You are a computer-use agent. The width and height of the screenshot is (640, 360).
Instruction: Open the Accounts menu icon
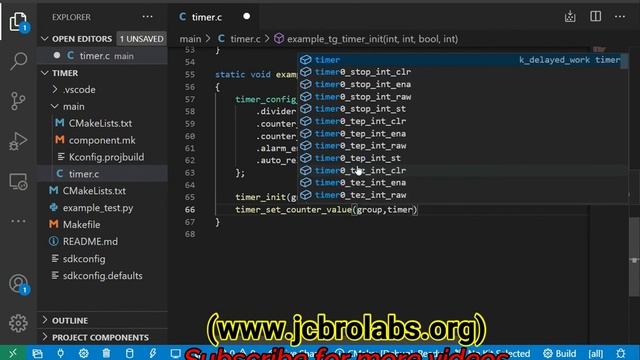18,284
